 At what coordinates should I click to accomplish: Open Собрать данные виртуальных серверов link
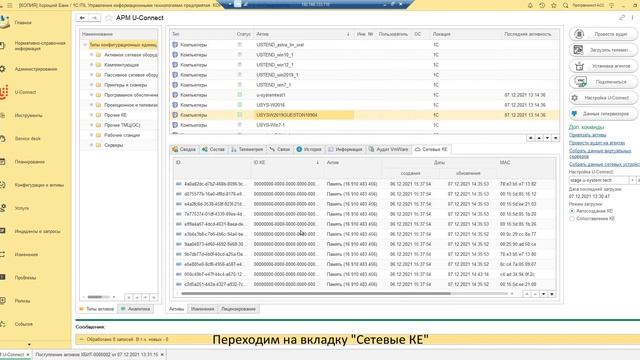pyautogui.click(x=600, y=153)
